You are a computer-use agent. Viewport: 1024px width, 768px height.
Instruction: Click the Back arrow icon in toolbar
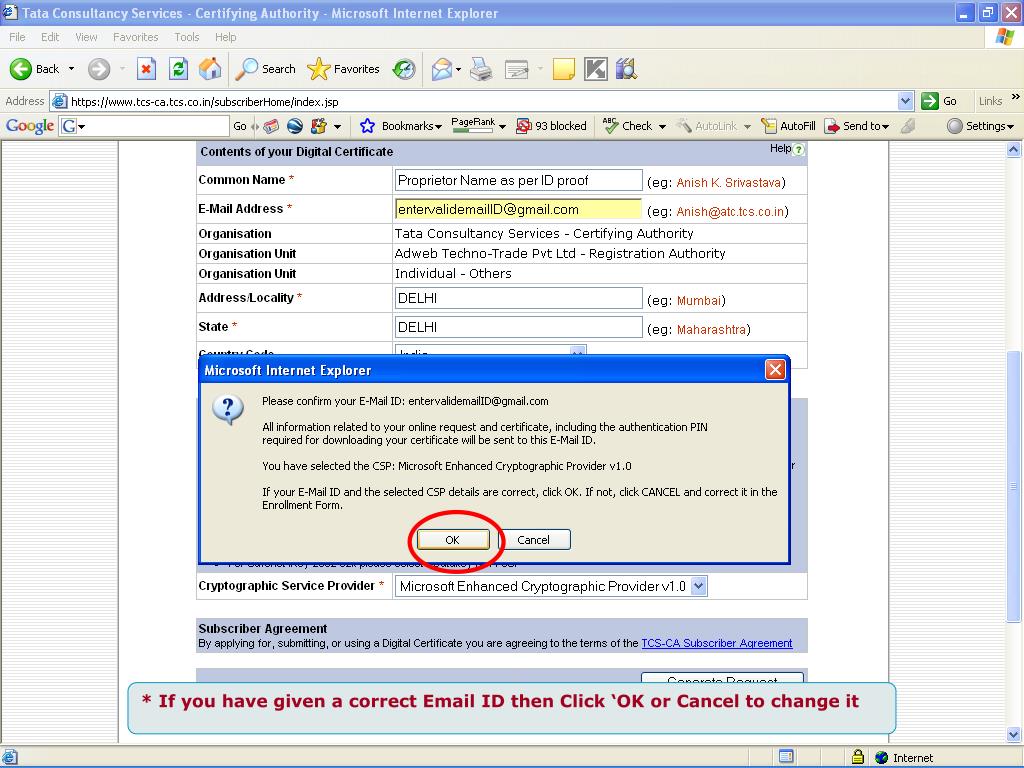[x=21, y=69]
